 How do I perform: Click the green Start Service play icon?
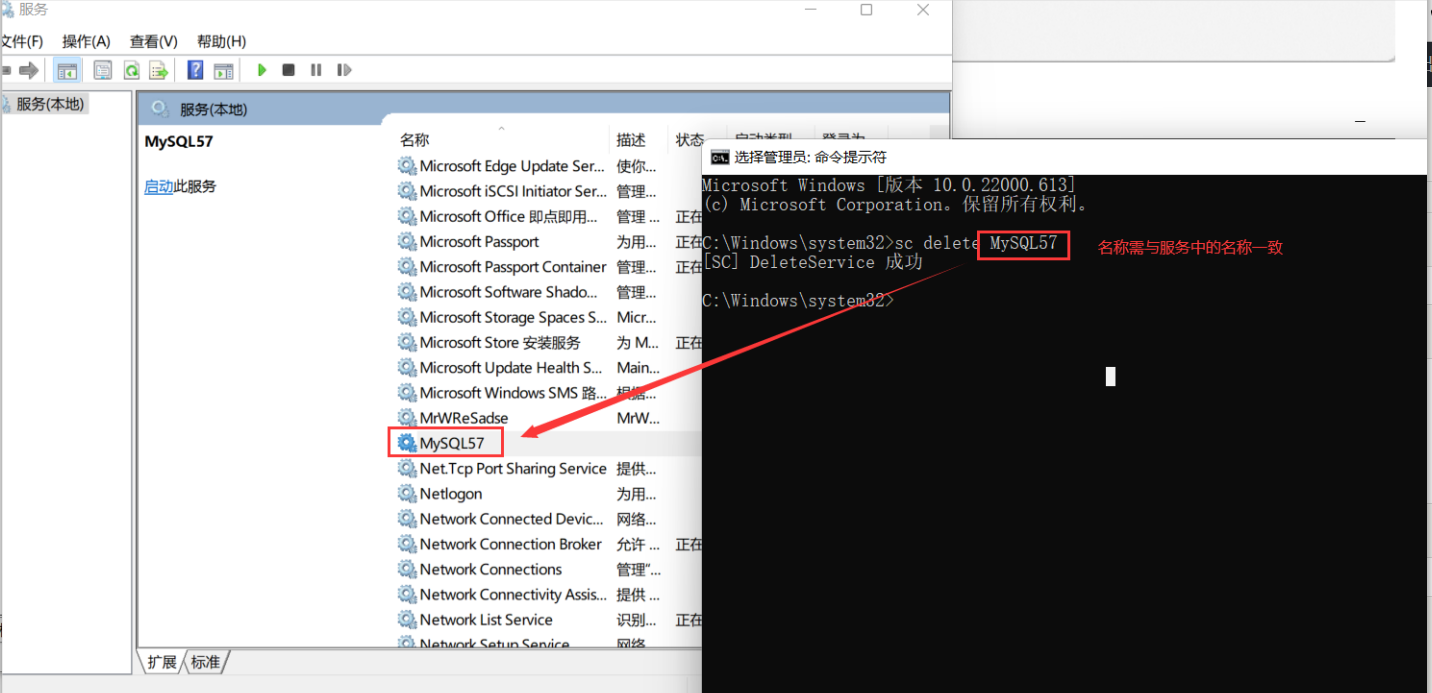coord(262,70)
